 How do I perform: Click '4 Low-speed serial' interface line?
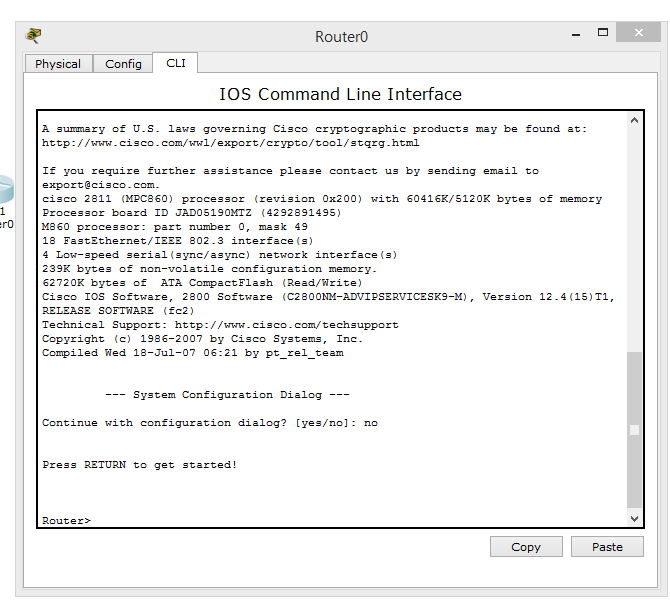220,255
